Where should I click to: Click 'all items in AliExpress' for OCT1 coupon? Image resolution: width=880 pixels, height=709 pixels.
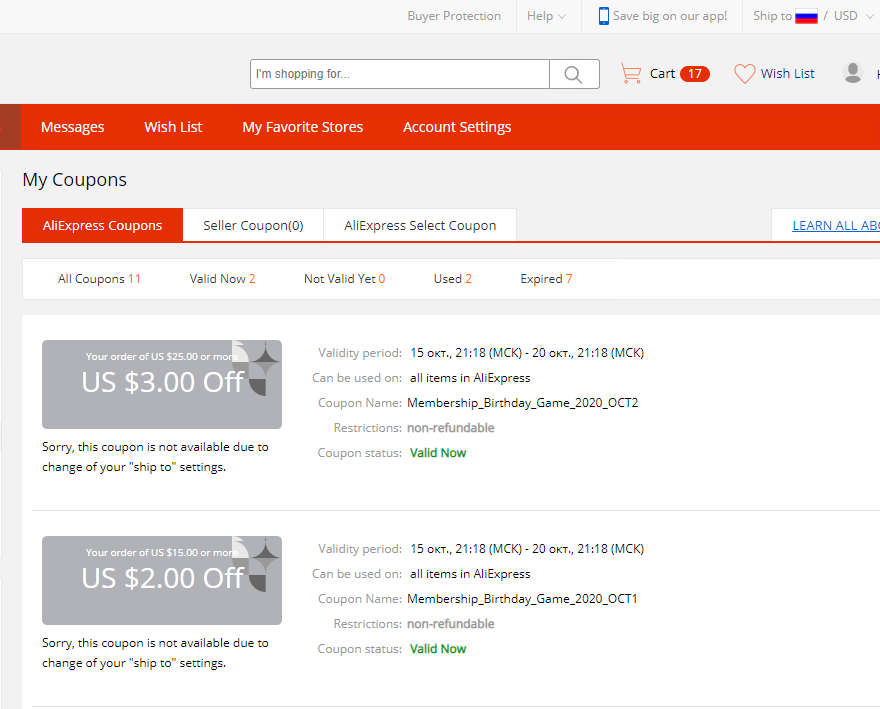click(x=470, y=574)
